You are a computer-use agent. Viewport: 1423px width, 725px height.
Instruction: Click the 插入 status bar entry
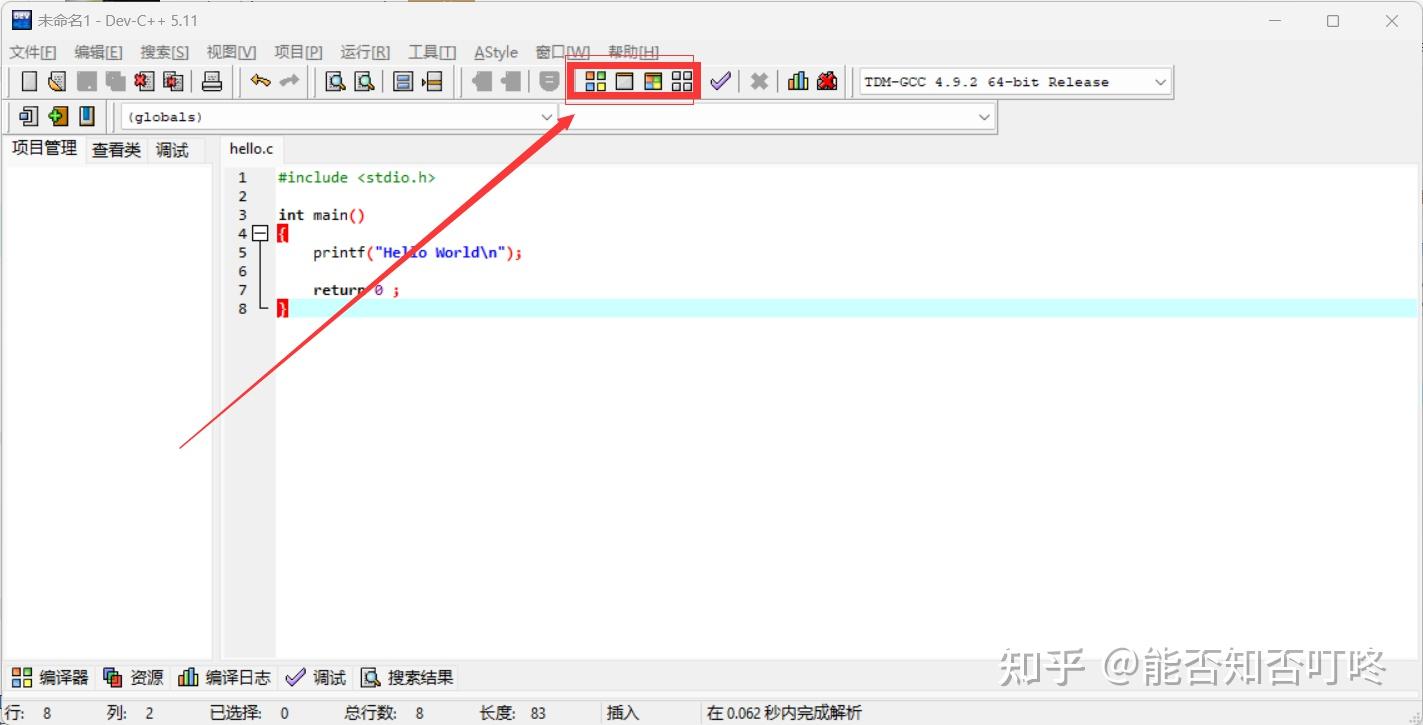coord(623,713)
